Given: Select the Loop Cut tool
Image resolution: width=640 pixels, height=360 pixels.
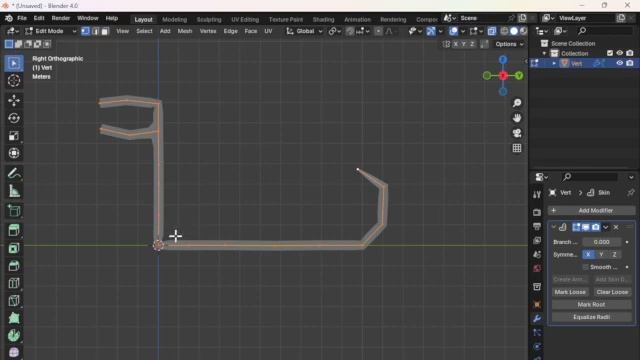Looking at the screenshot, I should coord(14,283).
